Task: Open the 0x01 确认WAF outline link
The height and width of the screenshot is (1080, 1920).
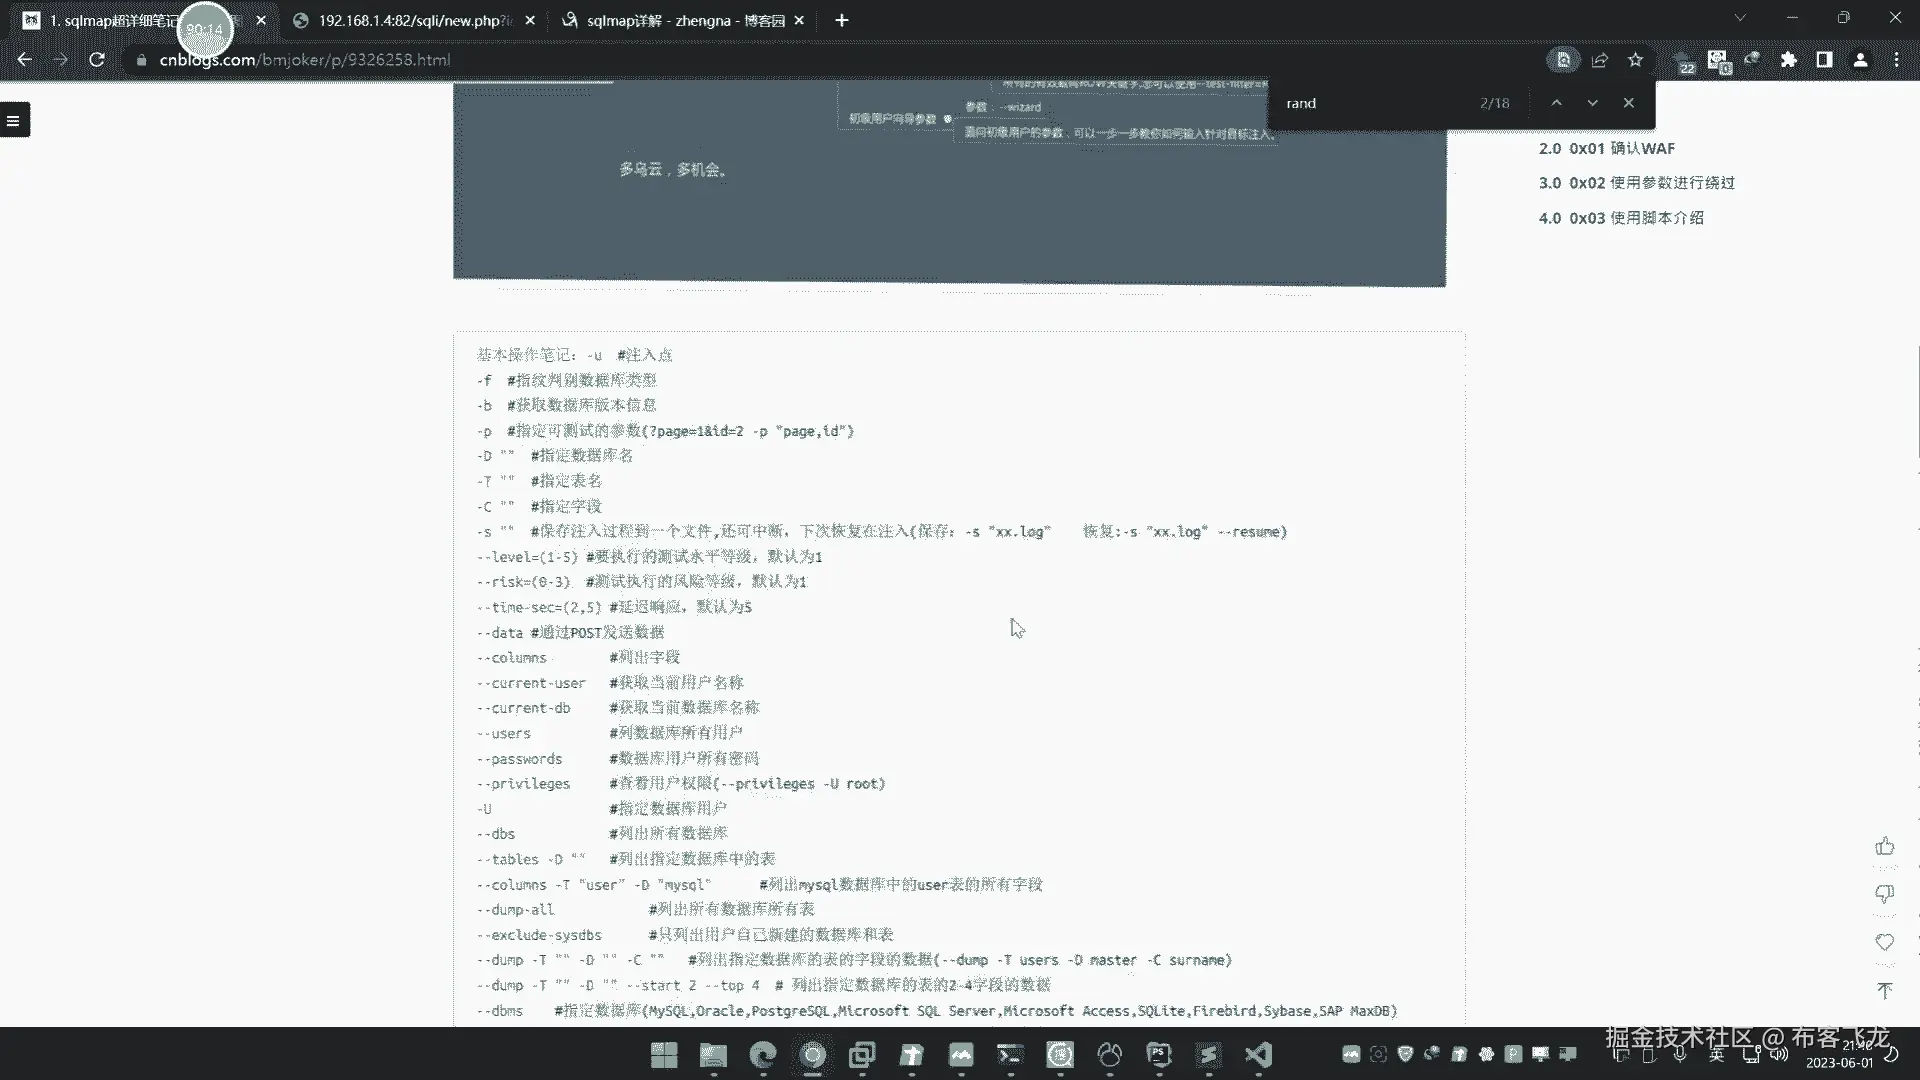Action: point(1621,148)
